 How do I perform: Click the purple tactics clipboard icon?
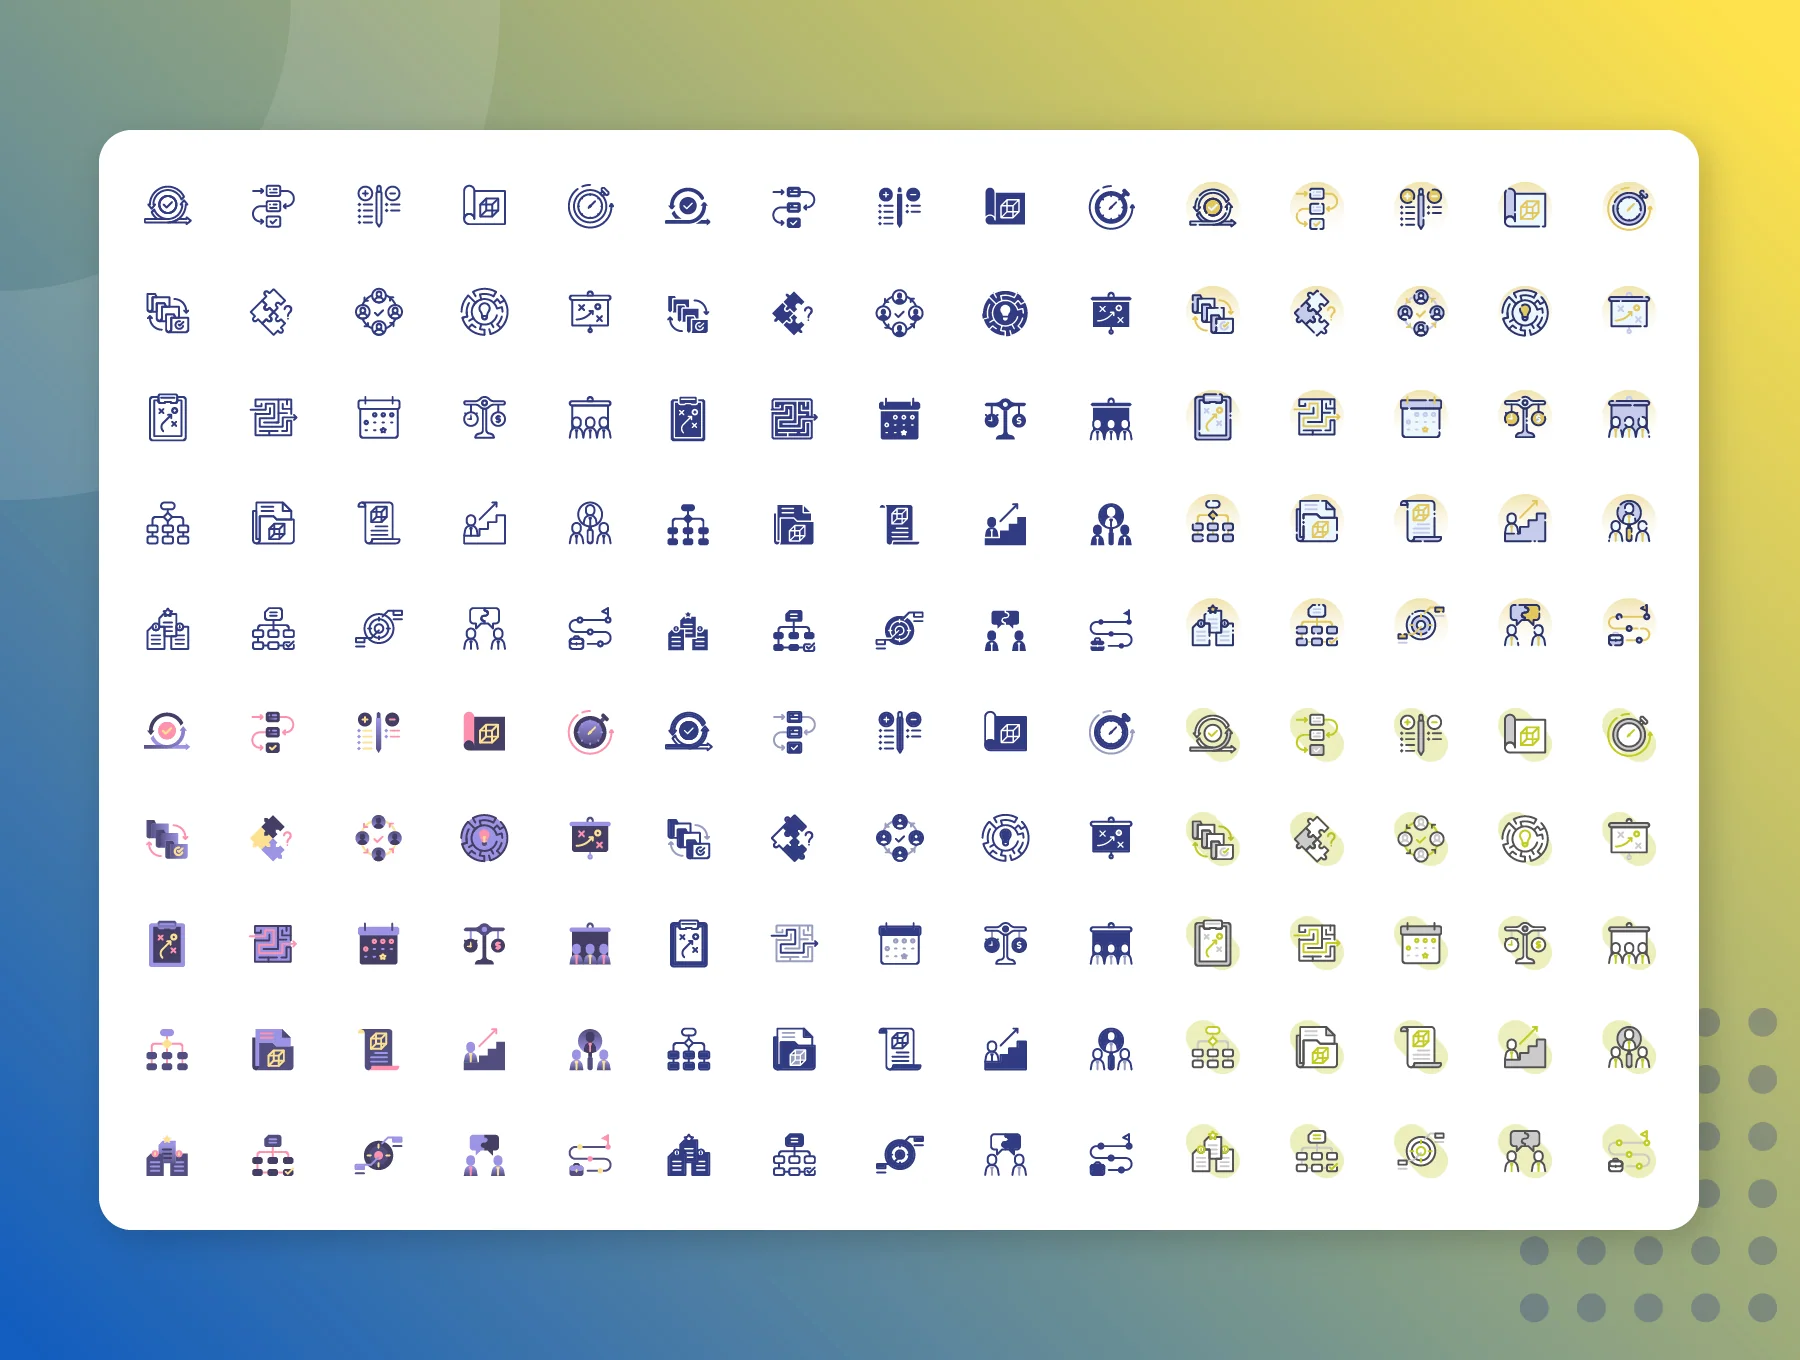[168, 944]
